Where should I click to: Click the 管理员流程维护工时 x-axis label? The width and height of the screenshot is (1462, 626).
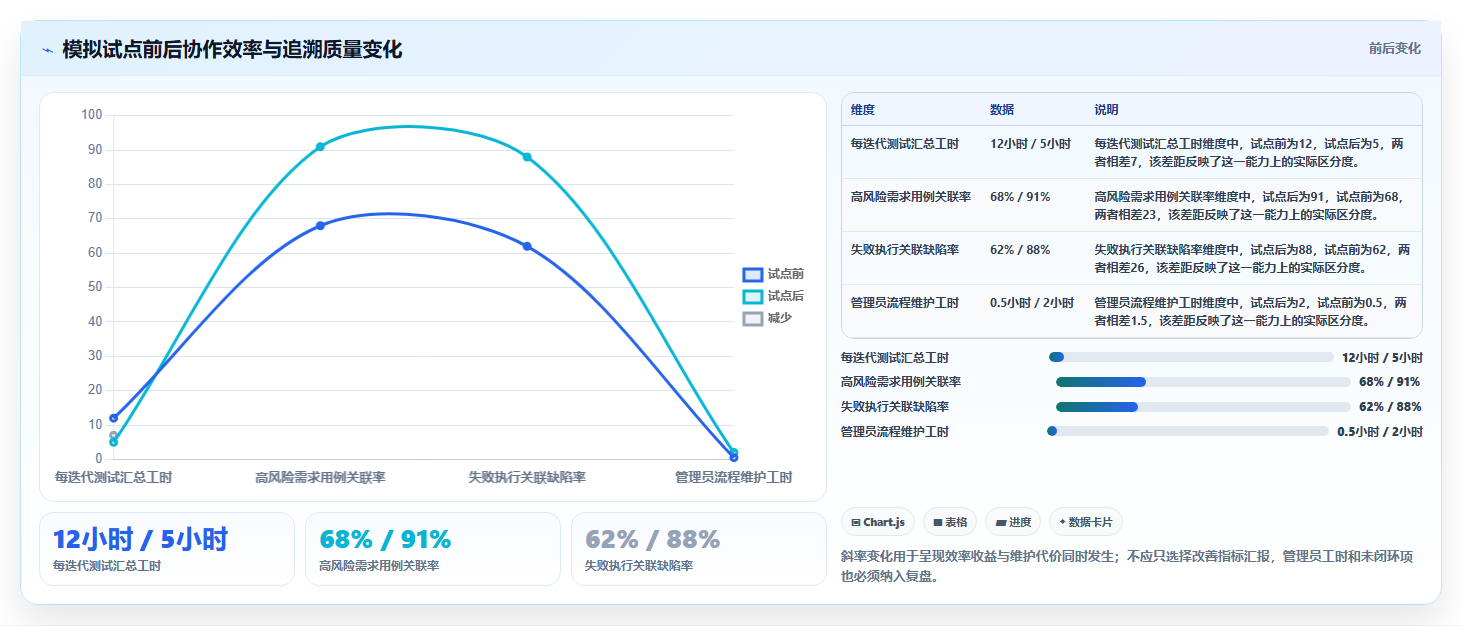coord(733,478)
